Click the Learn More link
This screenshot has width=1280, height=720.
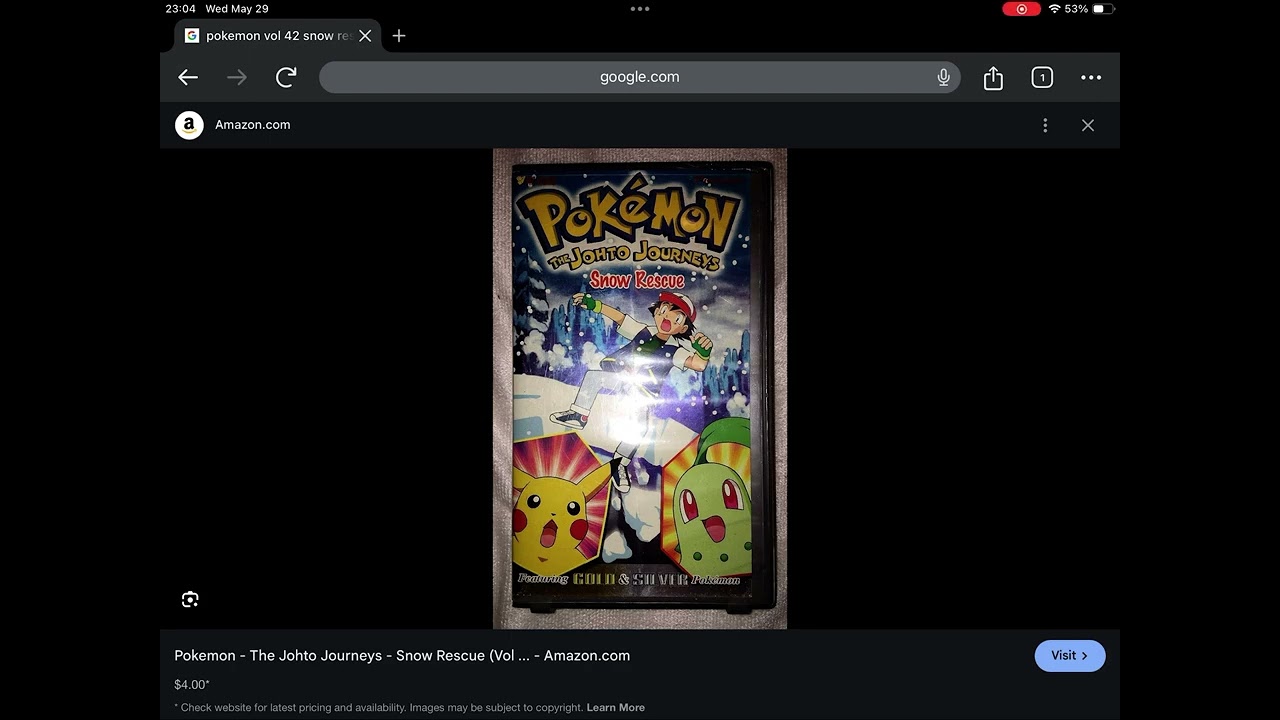616,707
